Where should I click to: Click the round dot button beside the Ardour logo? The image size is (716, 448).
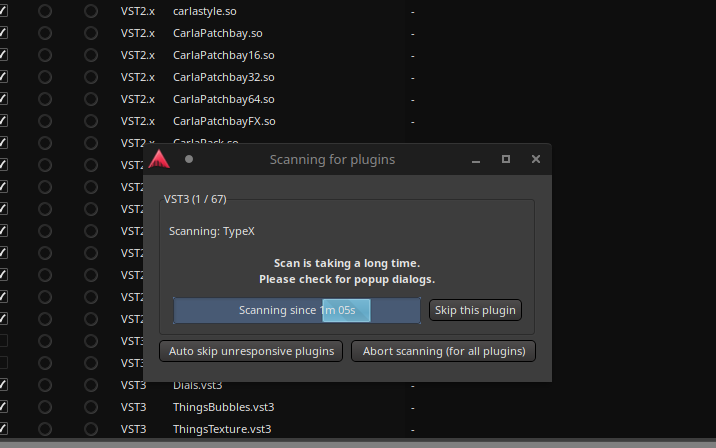[189, 159]
